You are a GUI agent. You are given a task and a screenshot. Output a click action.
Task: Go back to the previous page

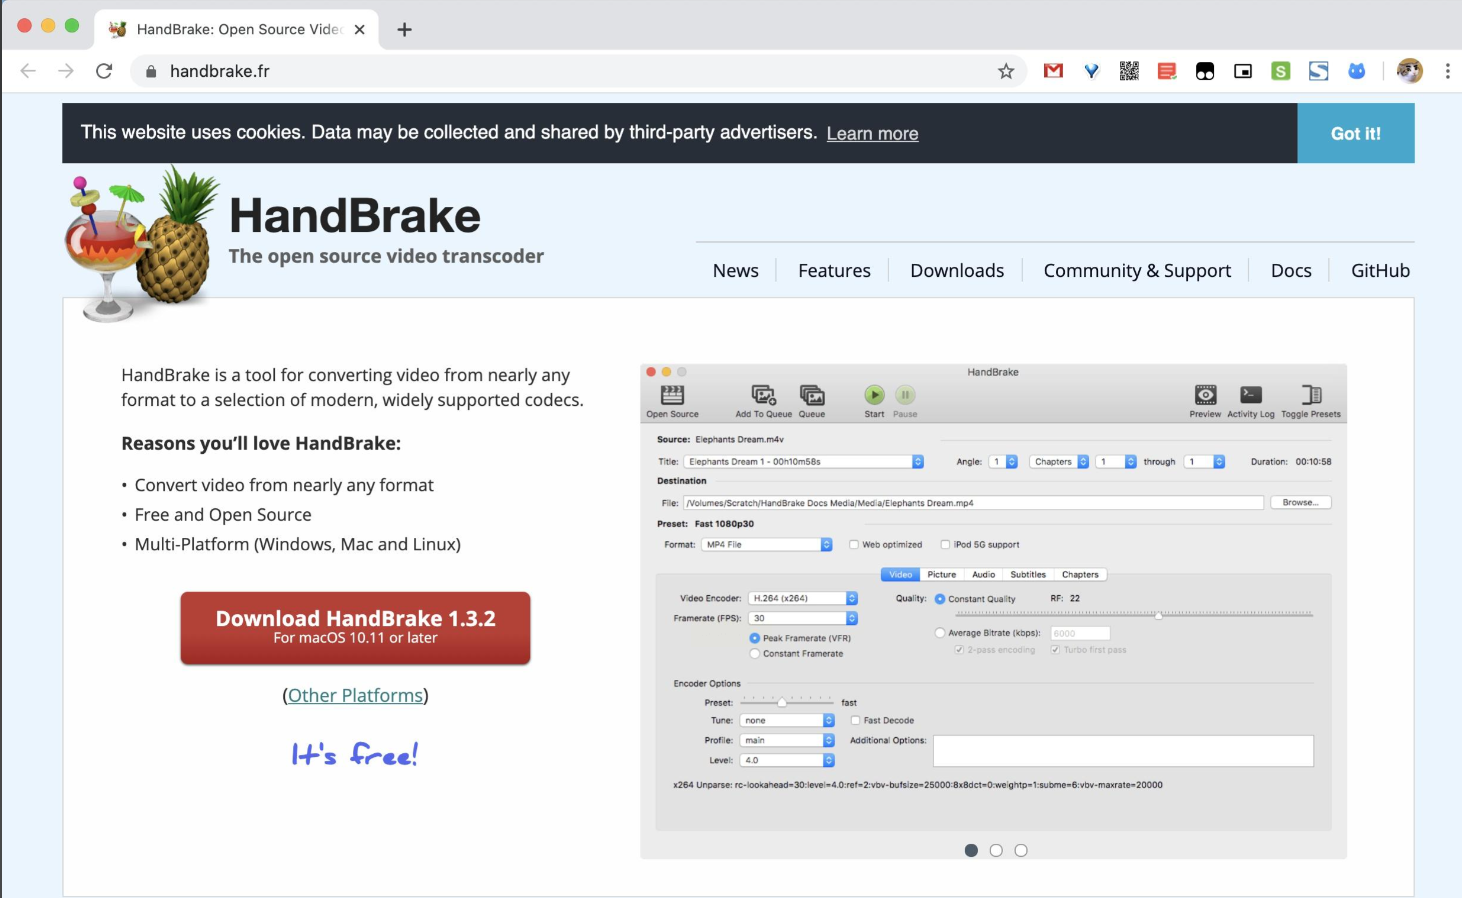[x=28, y=71]
